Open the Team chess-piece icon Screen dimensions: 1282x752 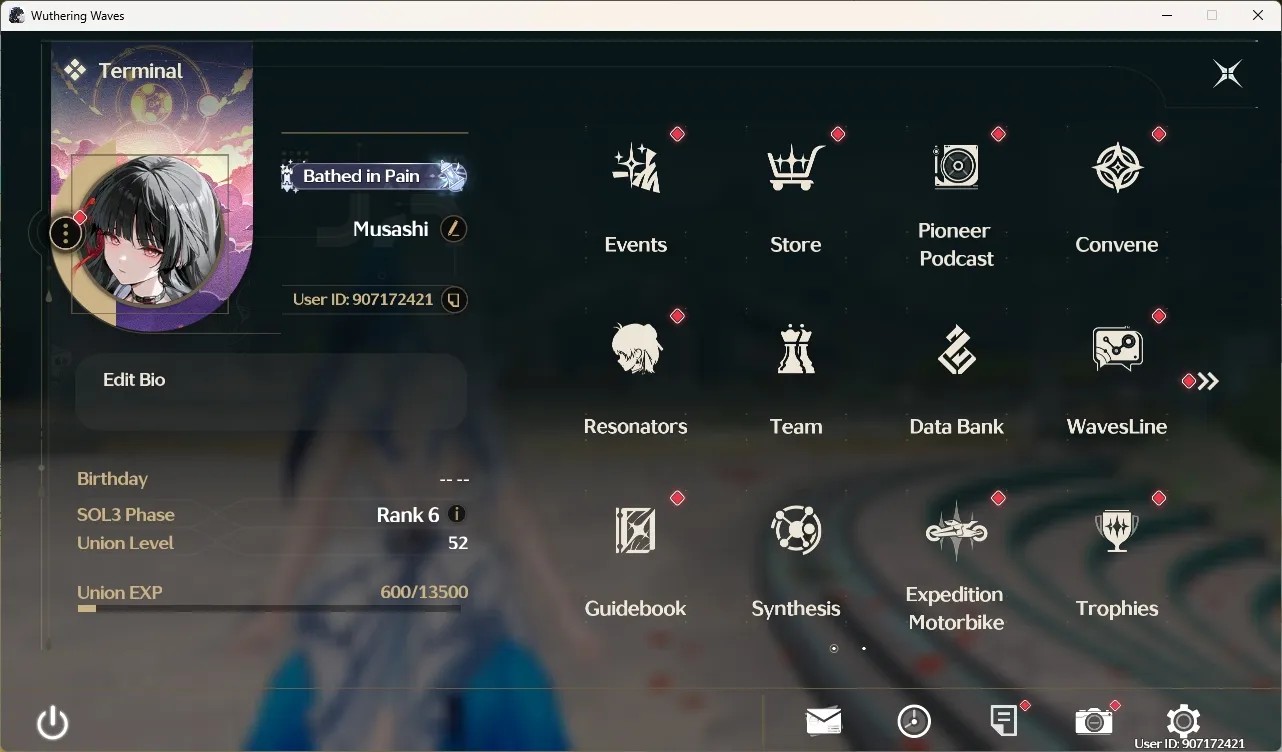click(796, 349)
